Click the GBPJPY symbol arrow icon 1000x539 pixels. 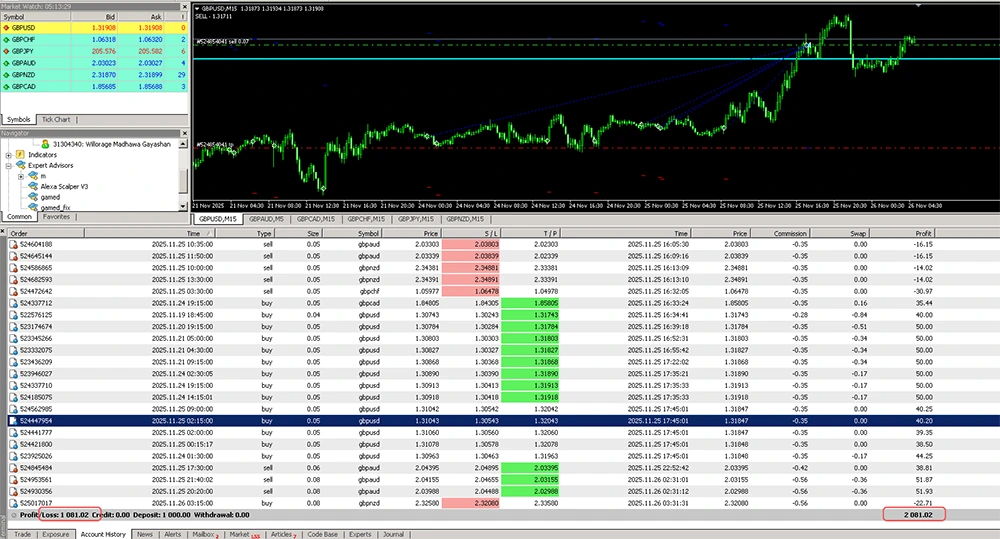click(8, 51)
